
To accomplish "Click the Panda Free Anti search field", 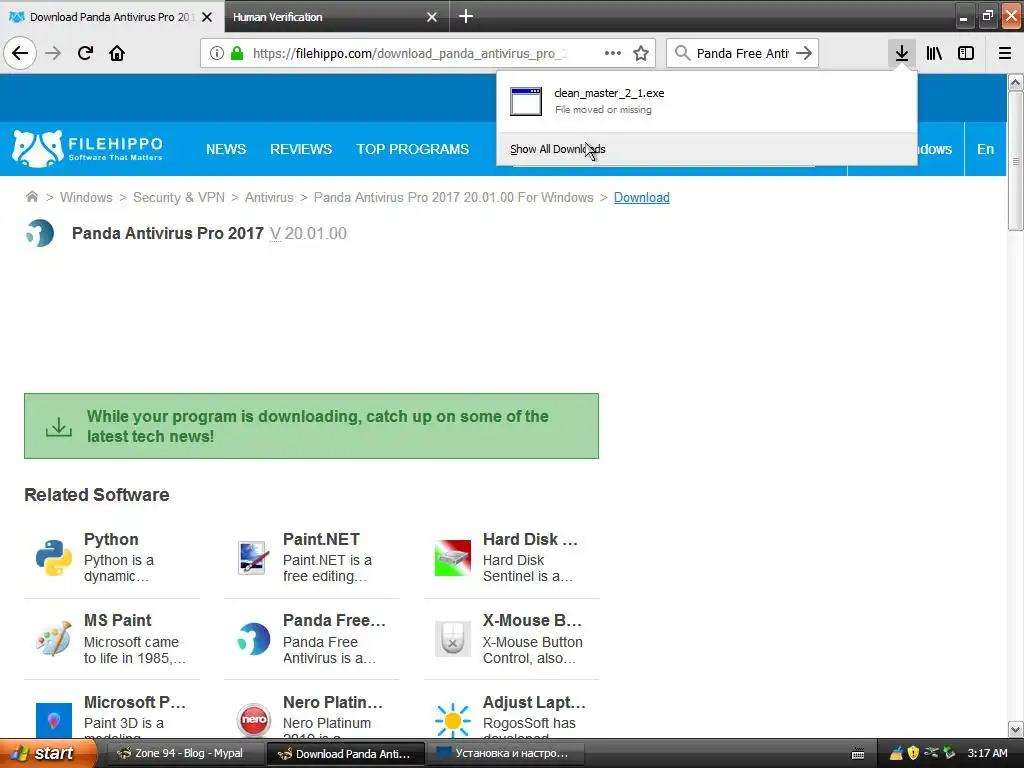I will [742, 53].
